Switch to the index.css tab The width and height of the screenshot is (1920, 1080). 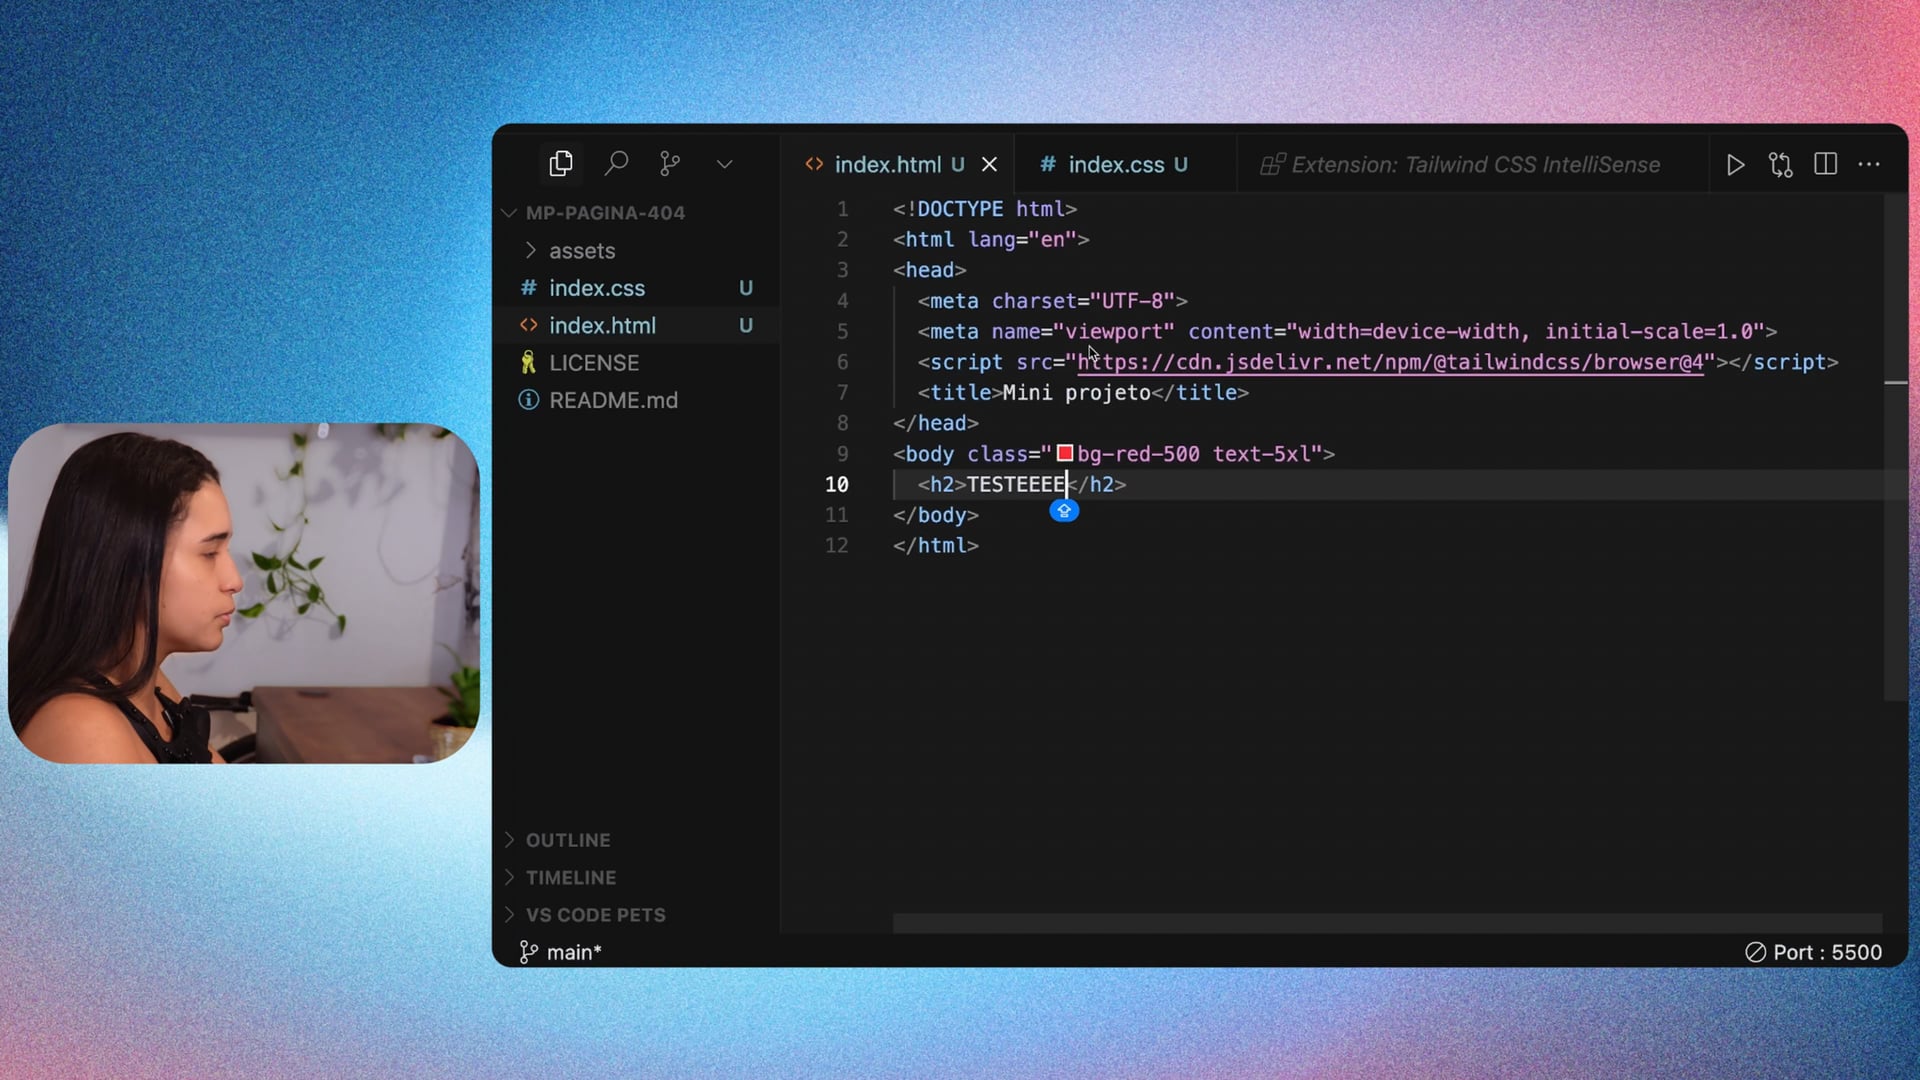click(x=1115, y=165)
